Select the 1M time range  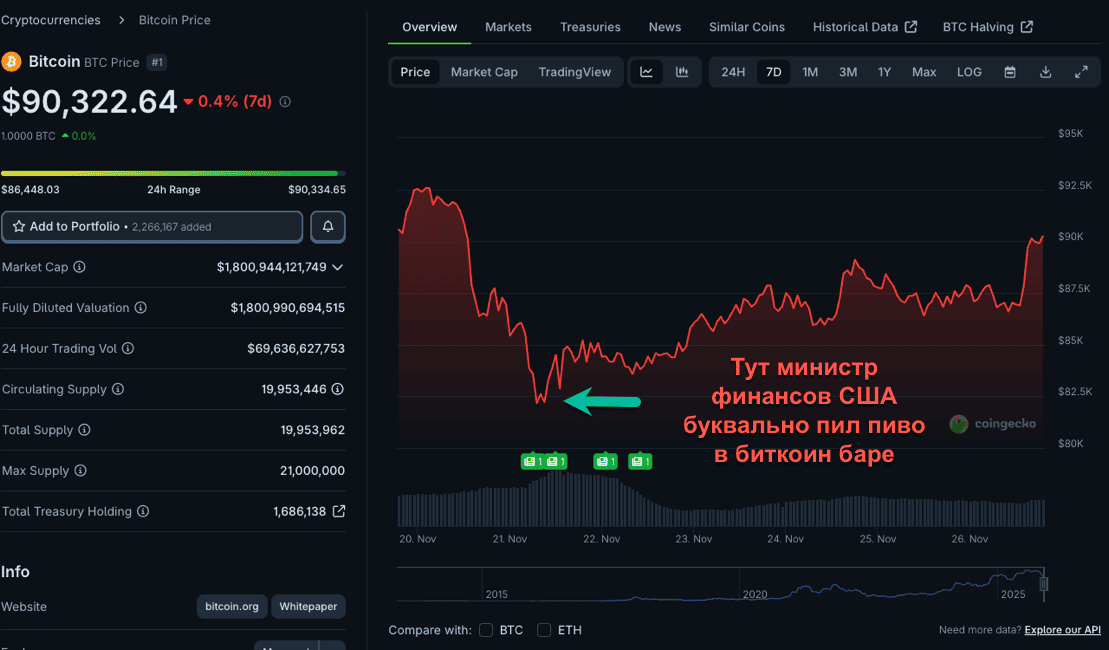pyautogui.click(x=810, y=72)
